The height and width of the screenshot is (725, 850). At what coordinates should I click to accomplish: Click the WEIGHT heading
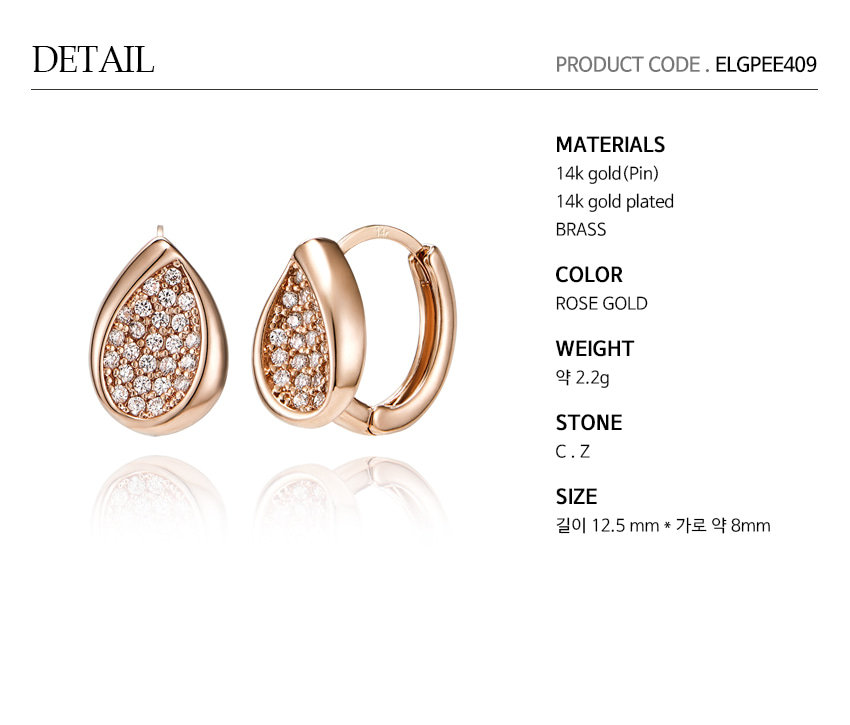(595, 349)
